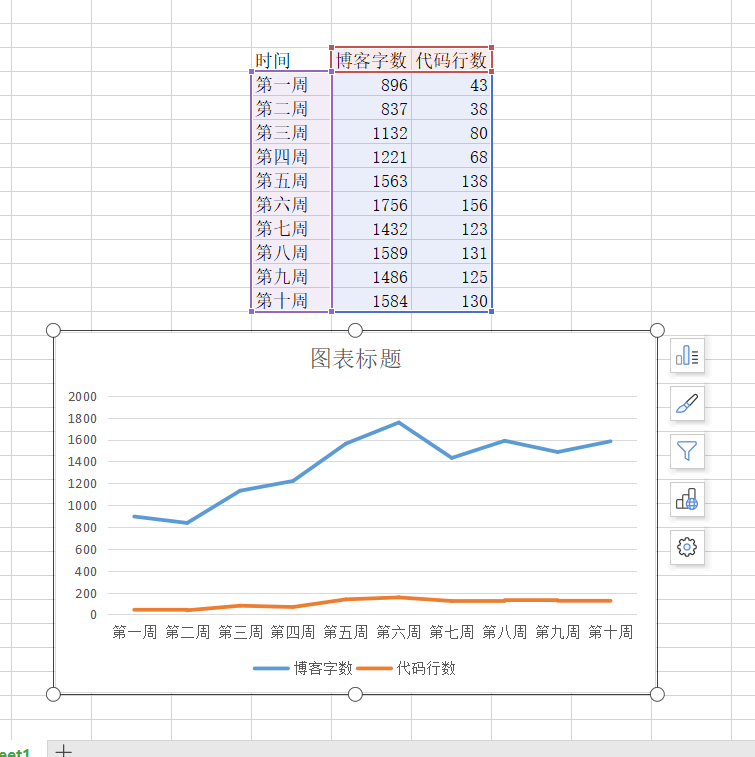This screenshot has width=755, height=757.
Task: Click the cell containing 138
Action: click(x=451, y=180)
